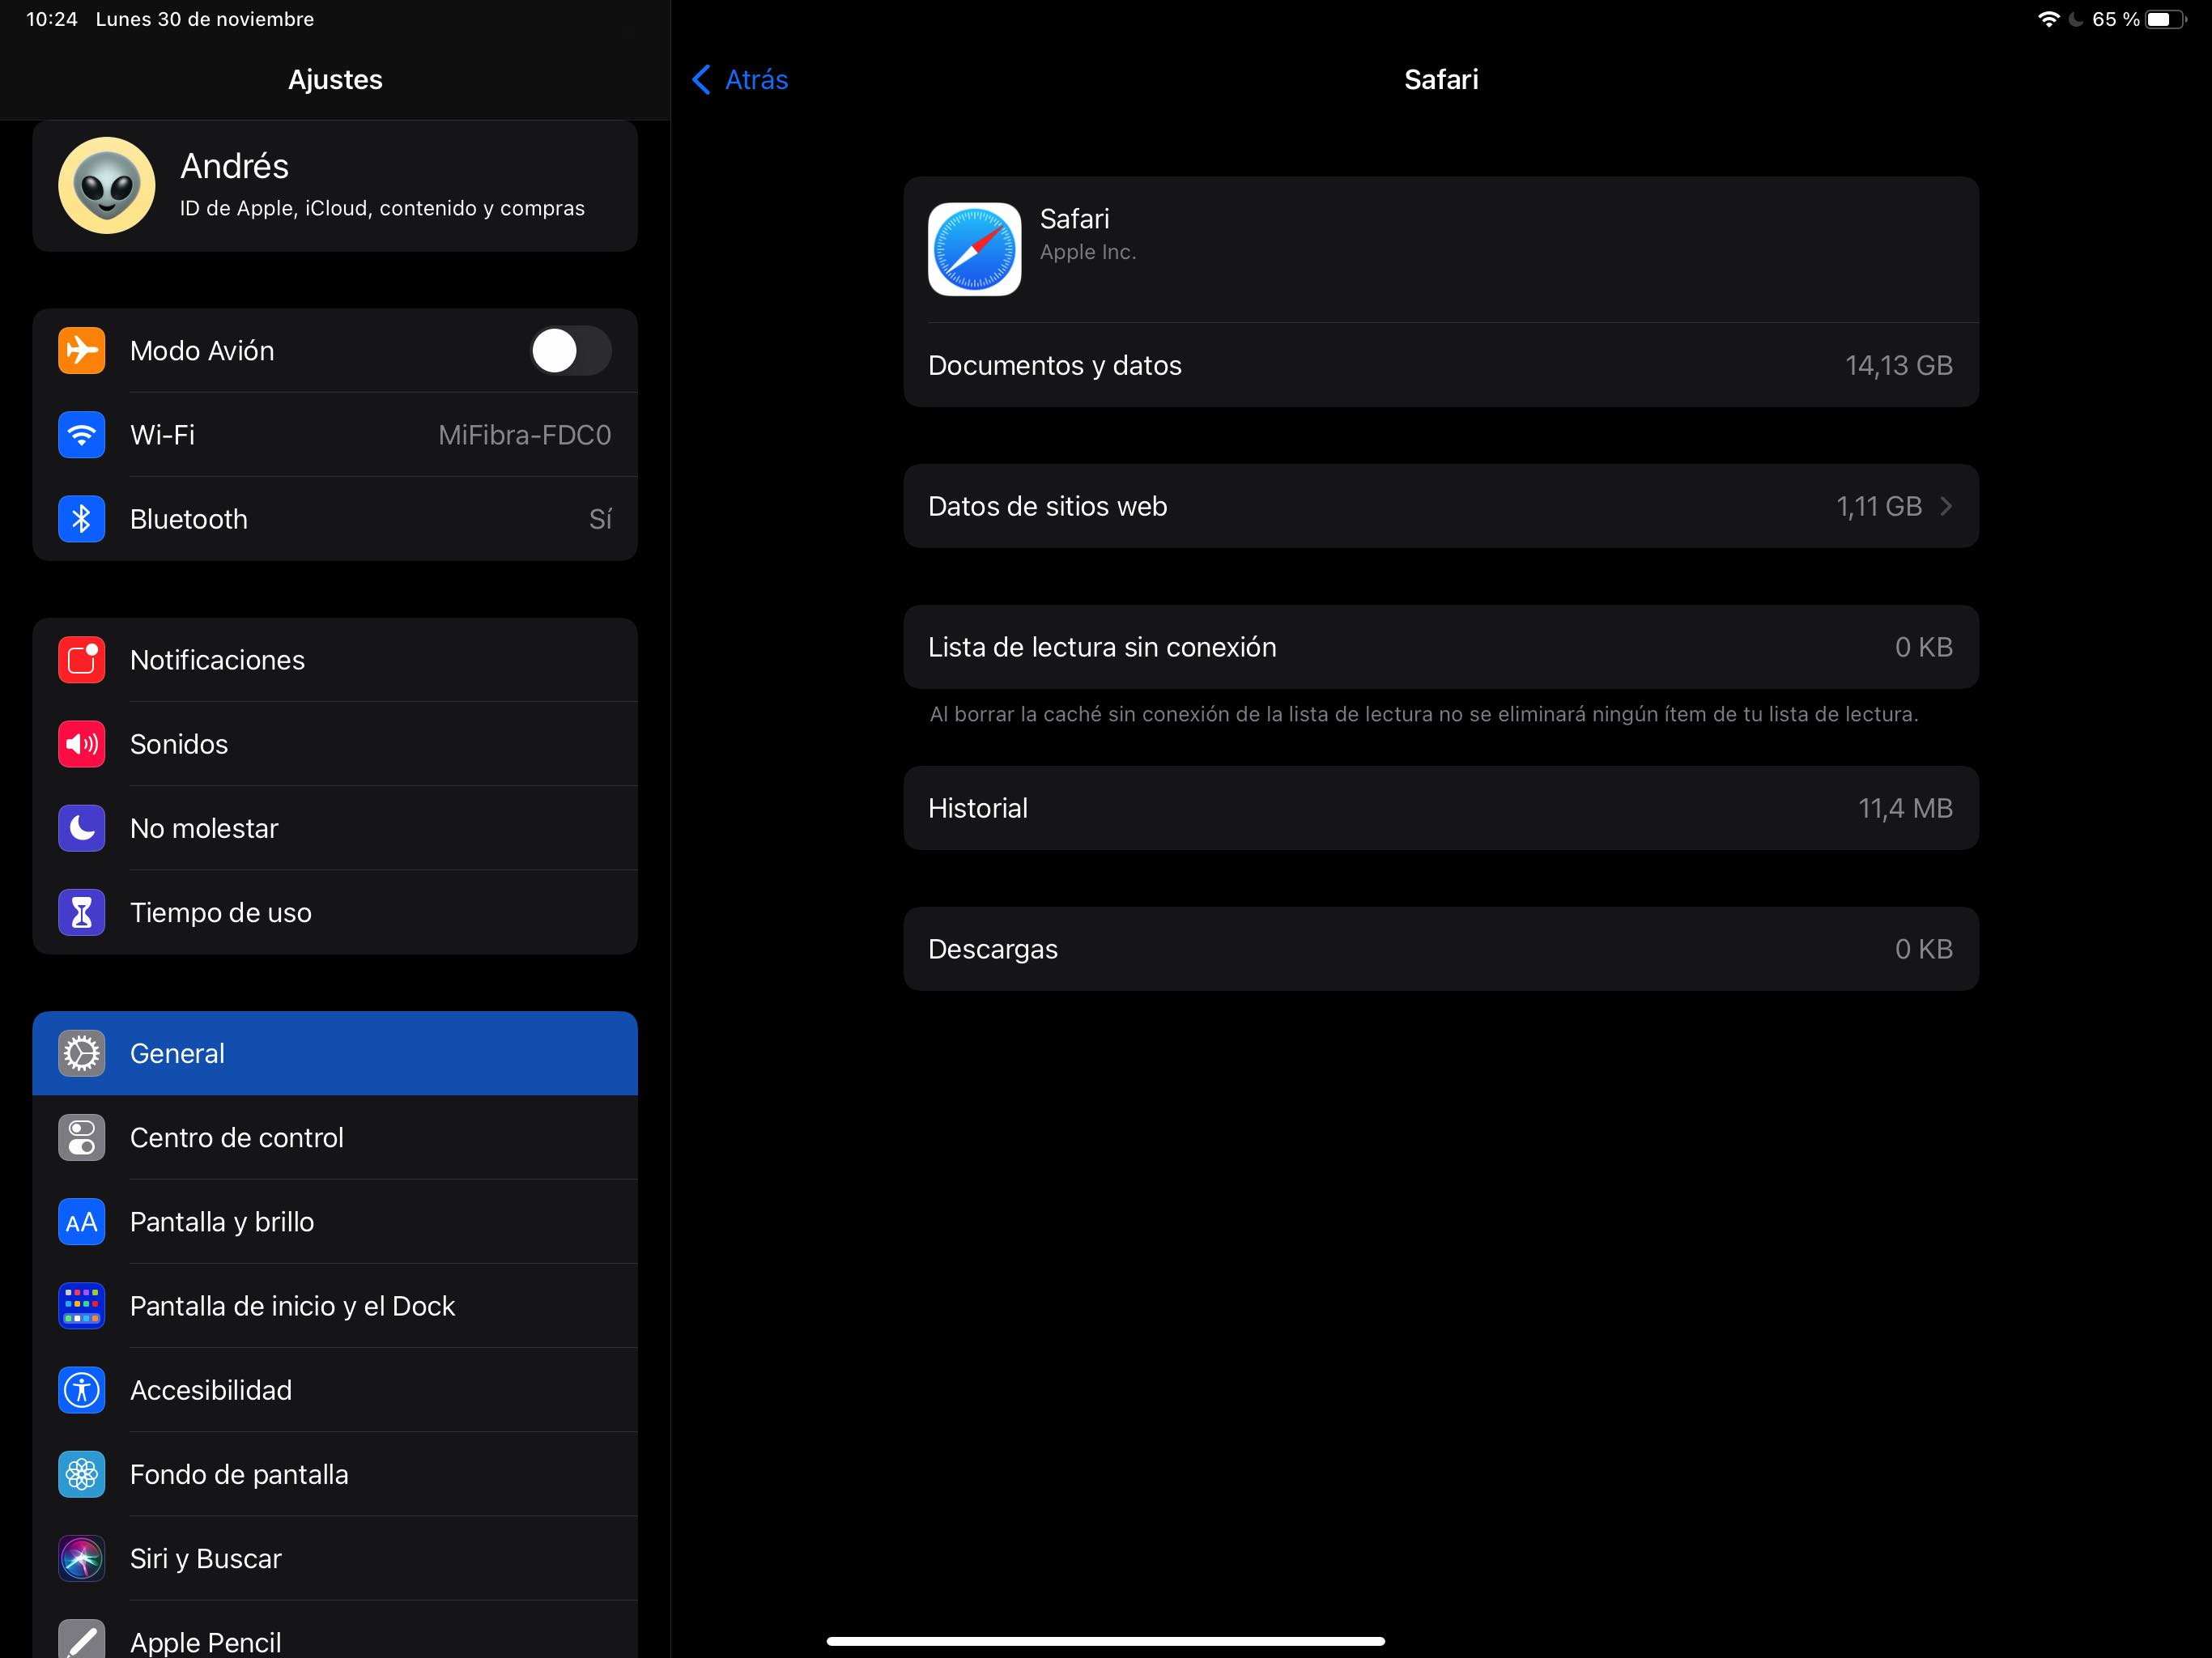Tap Lista de lectura sin conexión row
This screenshot has width=2212, height=1658.
coord(1440,647)
